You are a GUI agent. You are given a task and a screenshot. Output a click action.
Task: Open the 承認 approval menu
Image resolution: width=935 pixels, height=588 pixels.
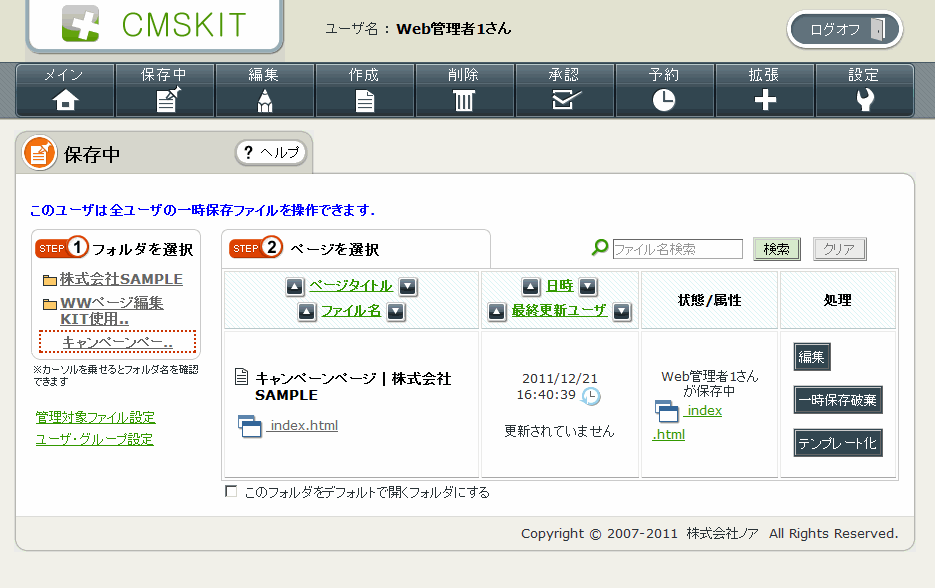[564, 90]
